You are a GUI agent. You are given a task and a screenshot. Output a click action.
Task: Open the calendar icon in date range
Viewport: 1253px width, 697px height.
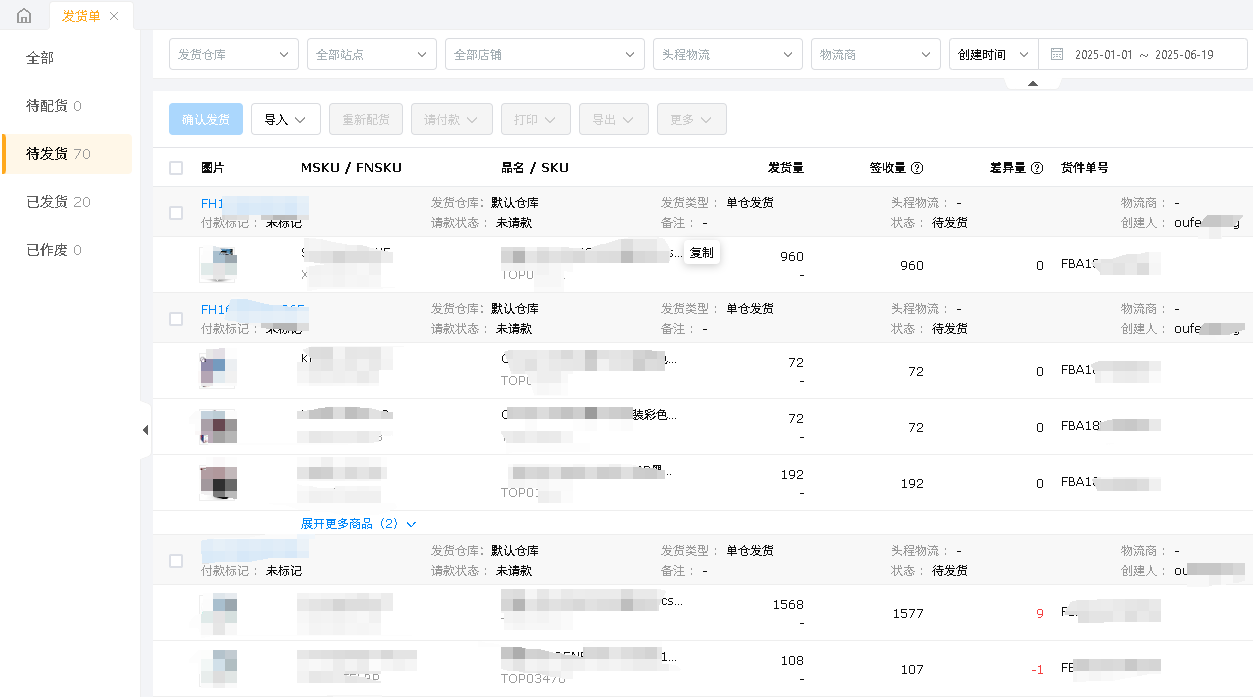1057,54
